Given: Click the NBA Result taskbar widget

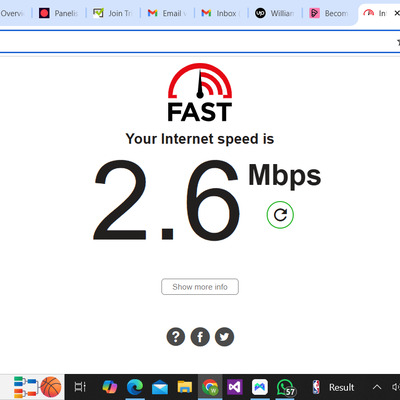Looking at the screenshot, I should point(333,387).
